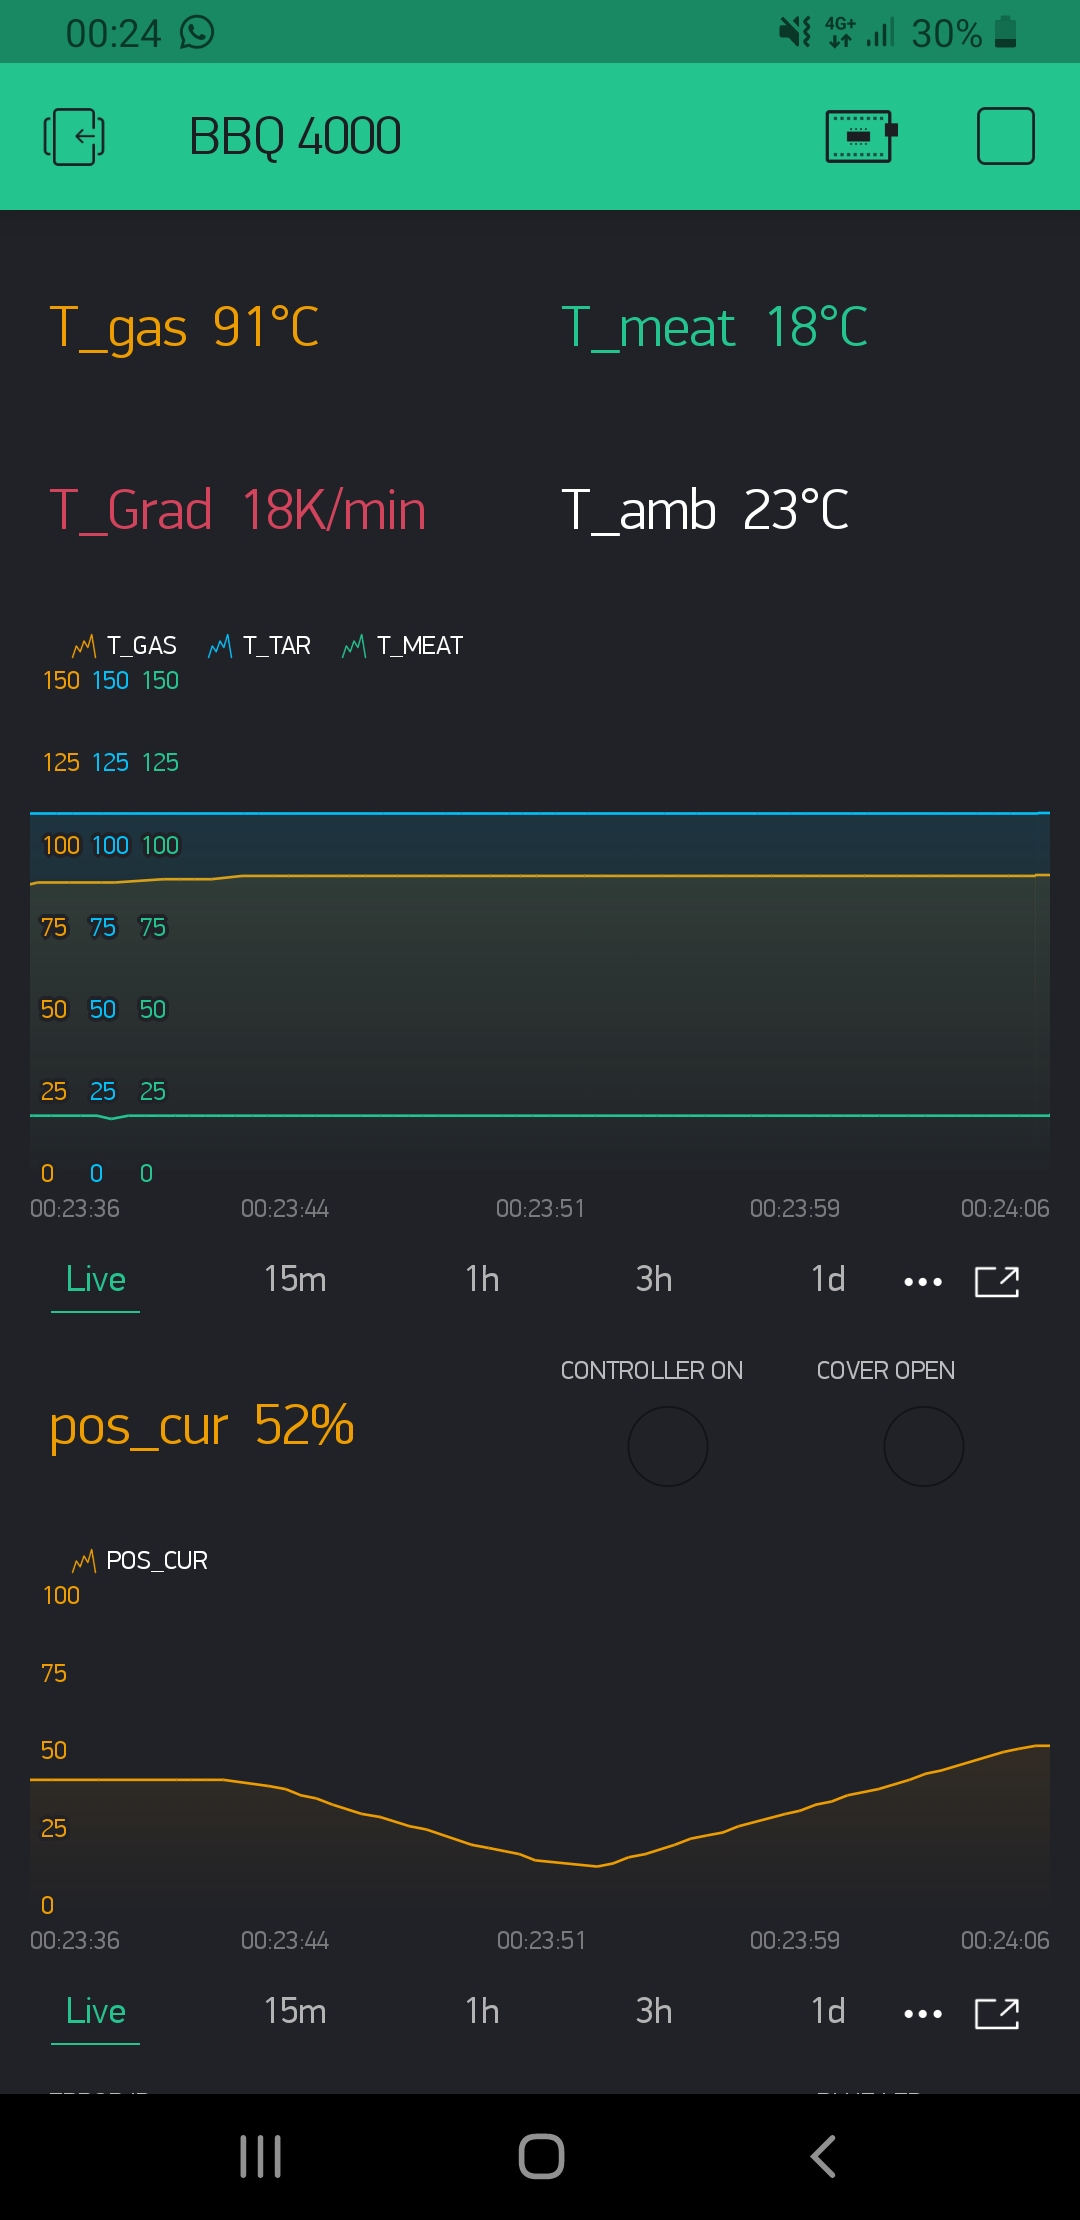Screen dimensions: 1080x2220
Task: Tap the COVER OPEN indicator LED
Action: pos(923,1446)
